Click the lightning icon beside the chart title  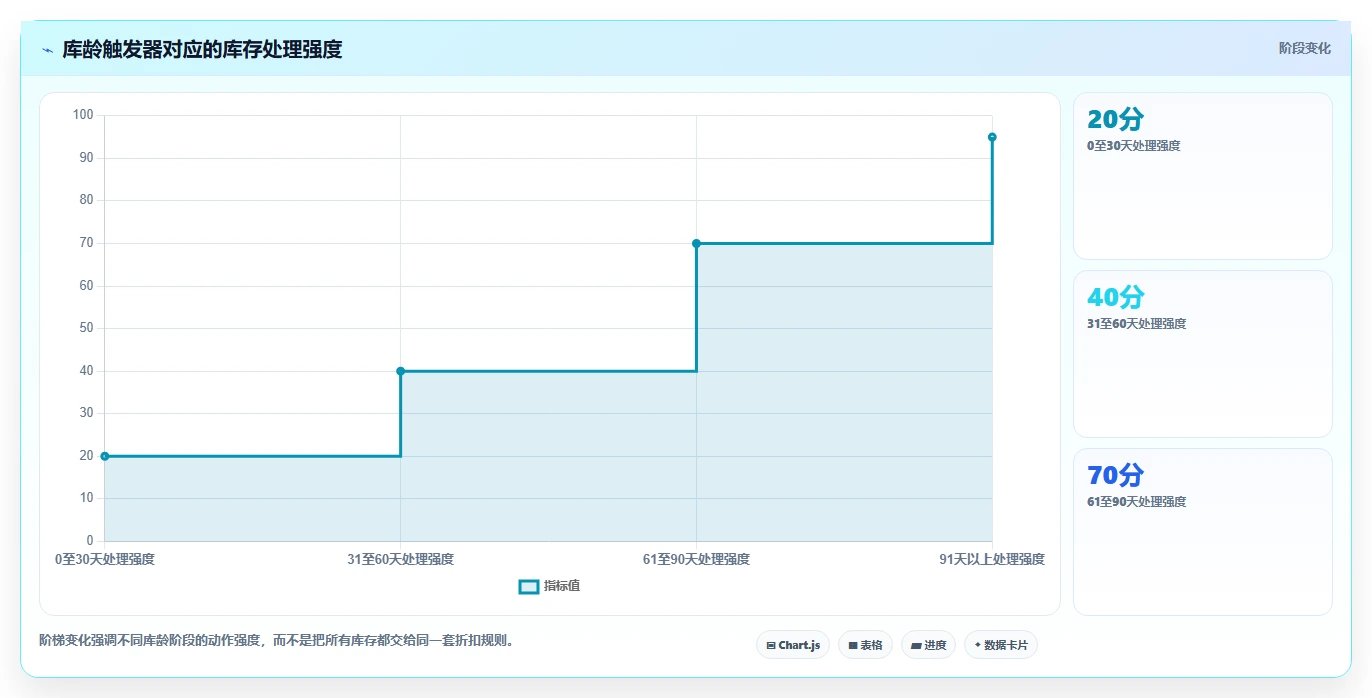tap(47, 50)
